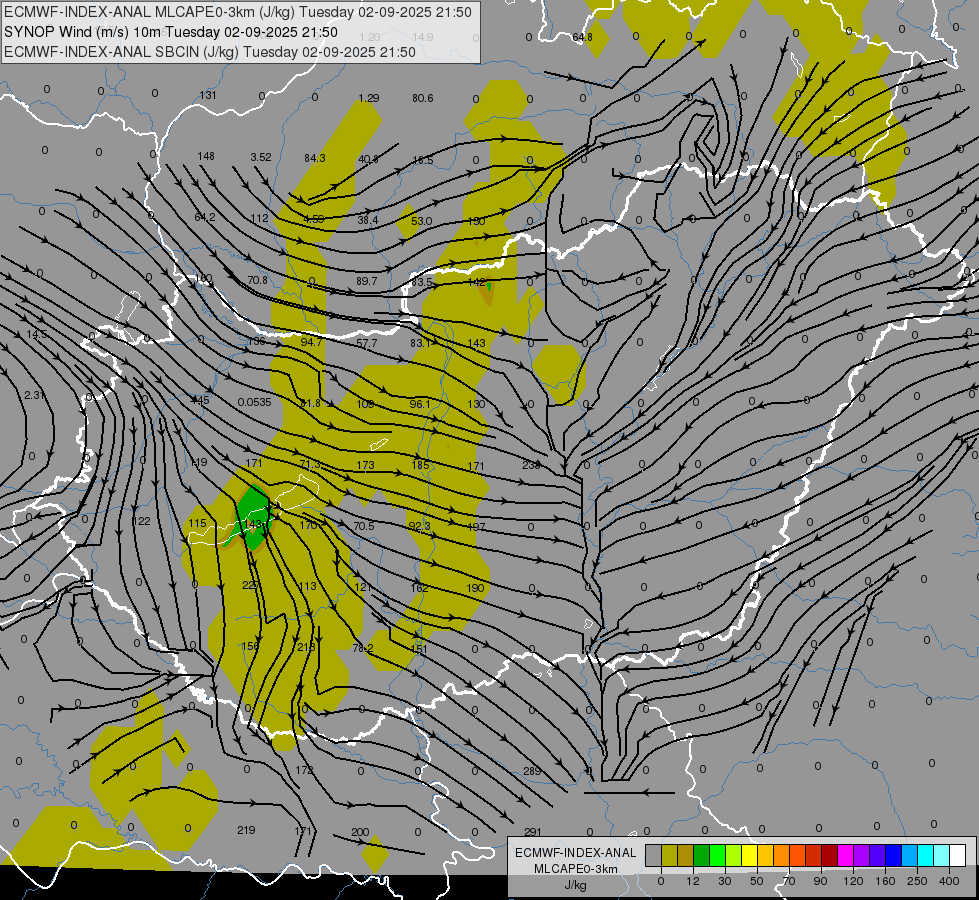Click the map value 197

point(476,527)
